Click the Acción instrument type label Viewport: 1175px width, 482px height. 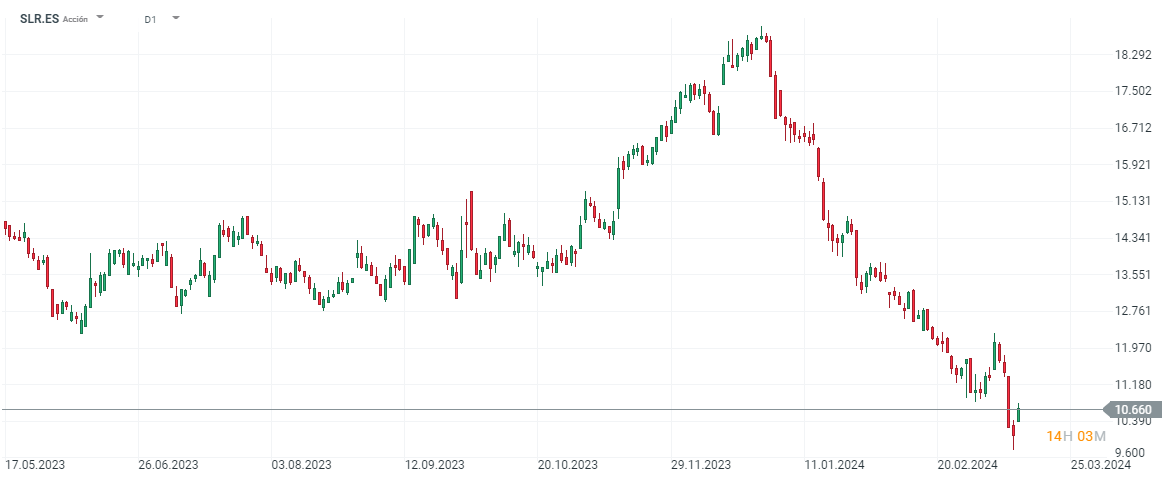(75, 19)
